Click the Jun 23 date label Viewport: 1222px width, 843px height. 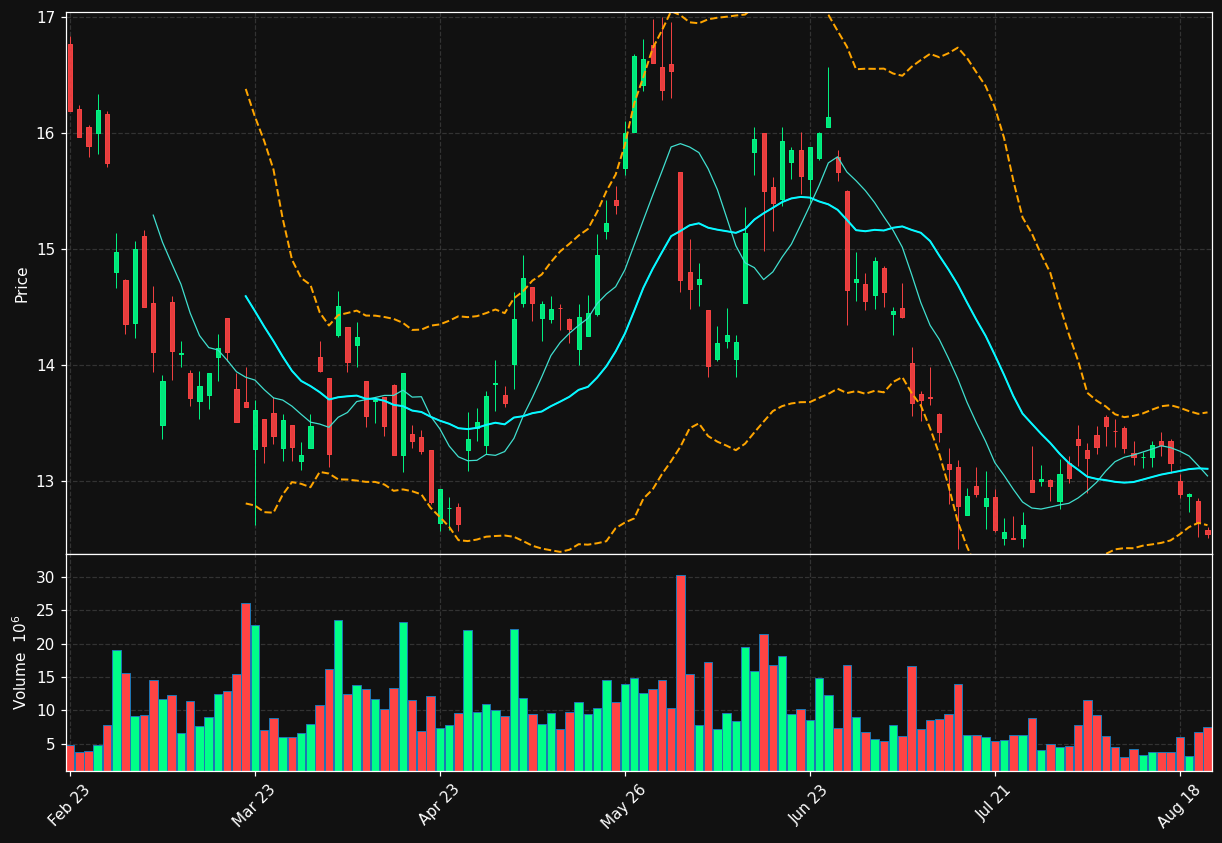(x=809, y=806)
